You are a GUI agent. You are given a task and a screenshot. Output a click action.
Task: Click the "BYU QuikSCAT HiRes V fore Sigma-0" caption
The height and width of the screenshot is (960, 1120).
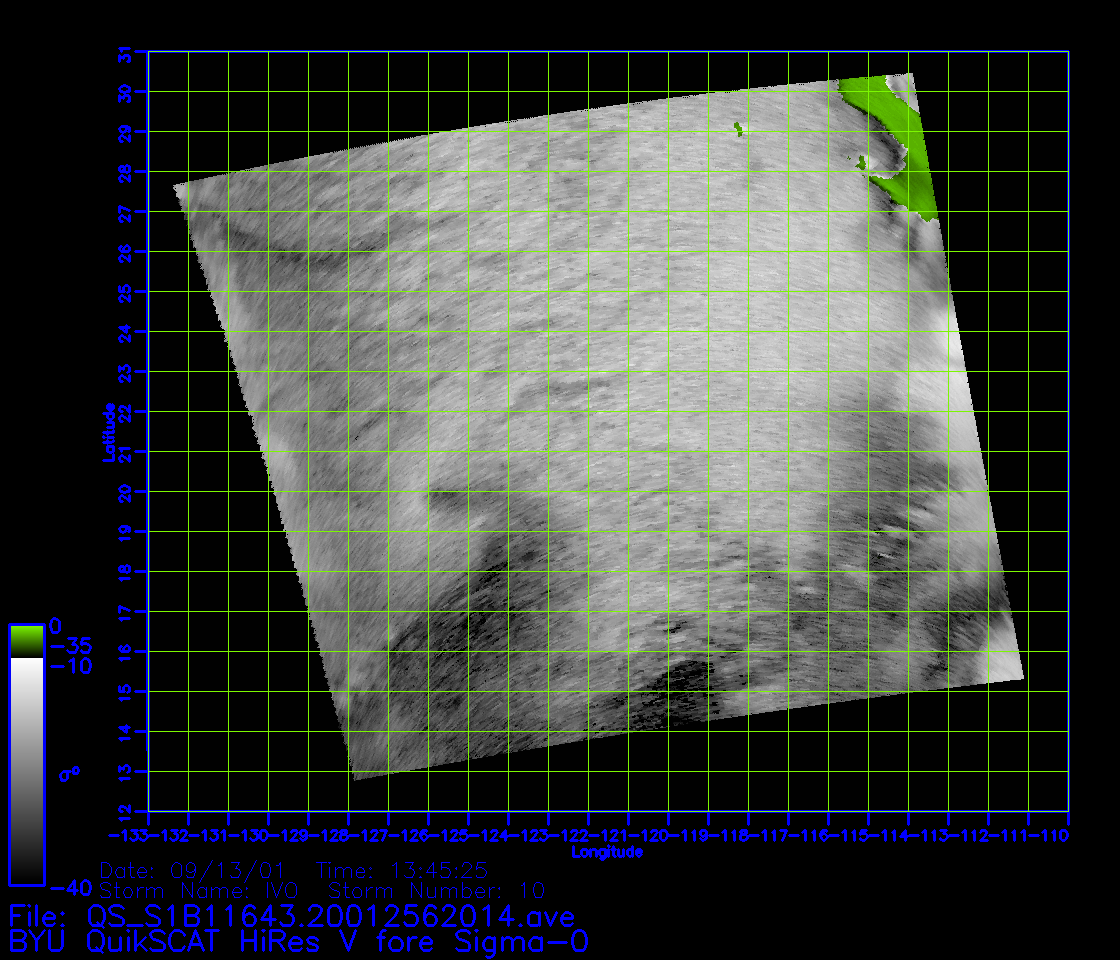[298, 942]
